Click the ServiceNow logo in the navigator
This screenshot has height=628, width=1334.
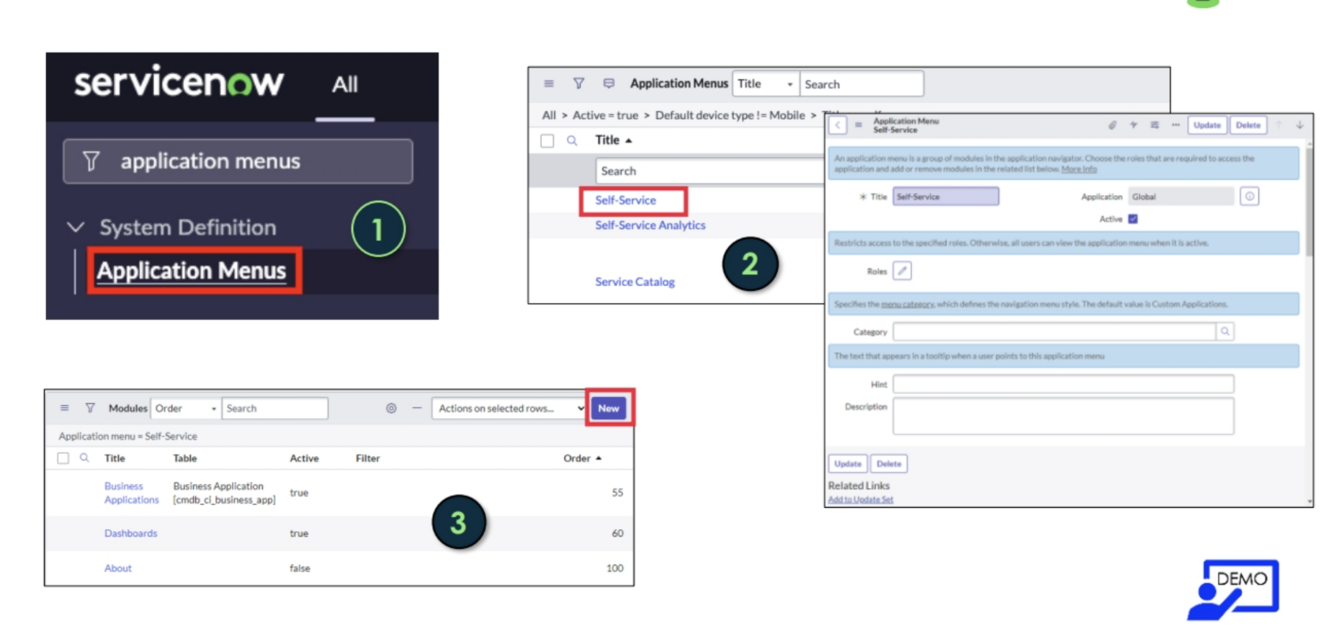179,83
